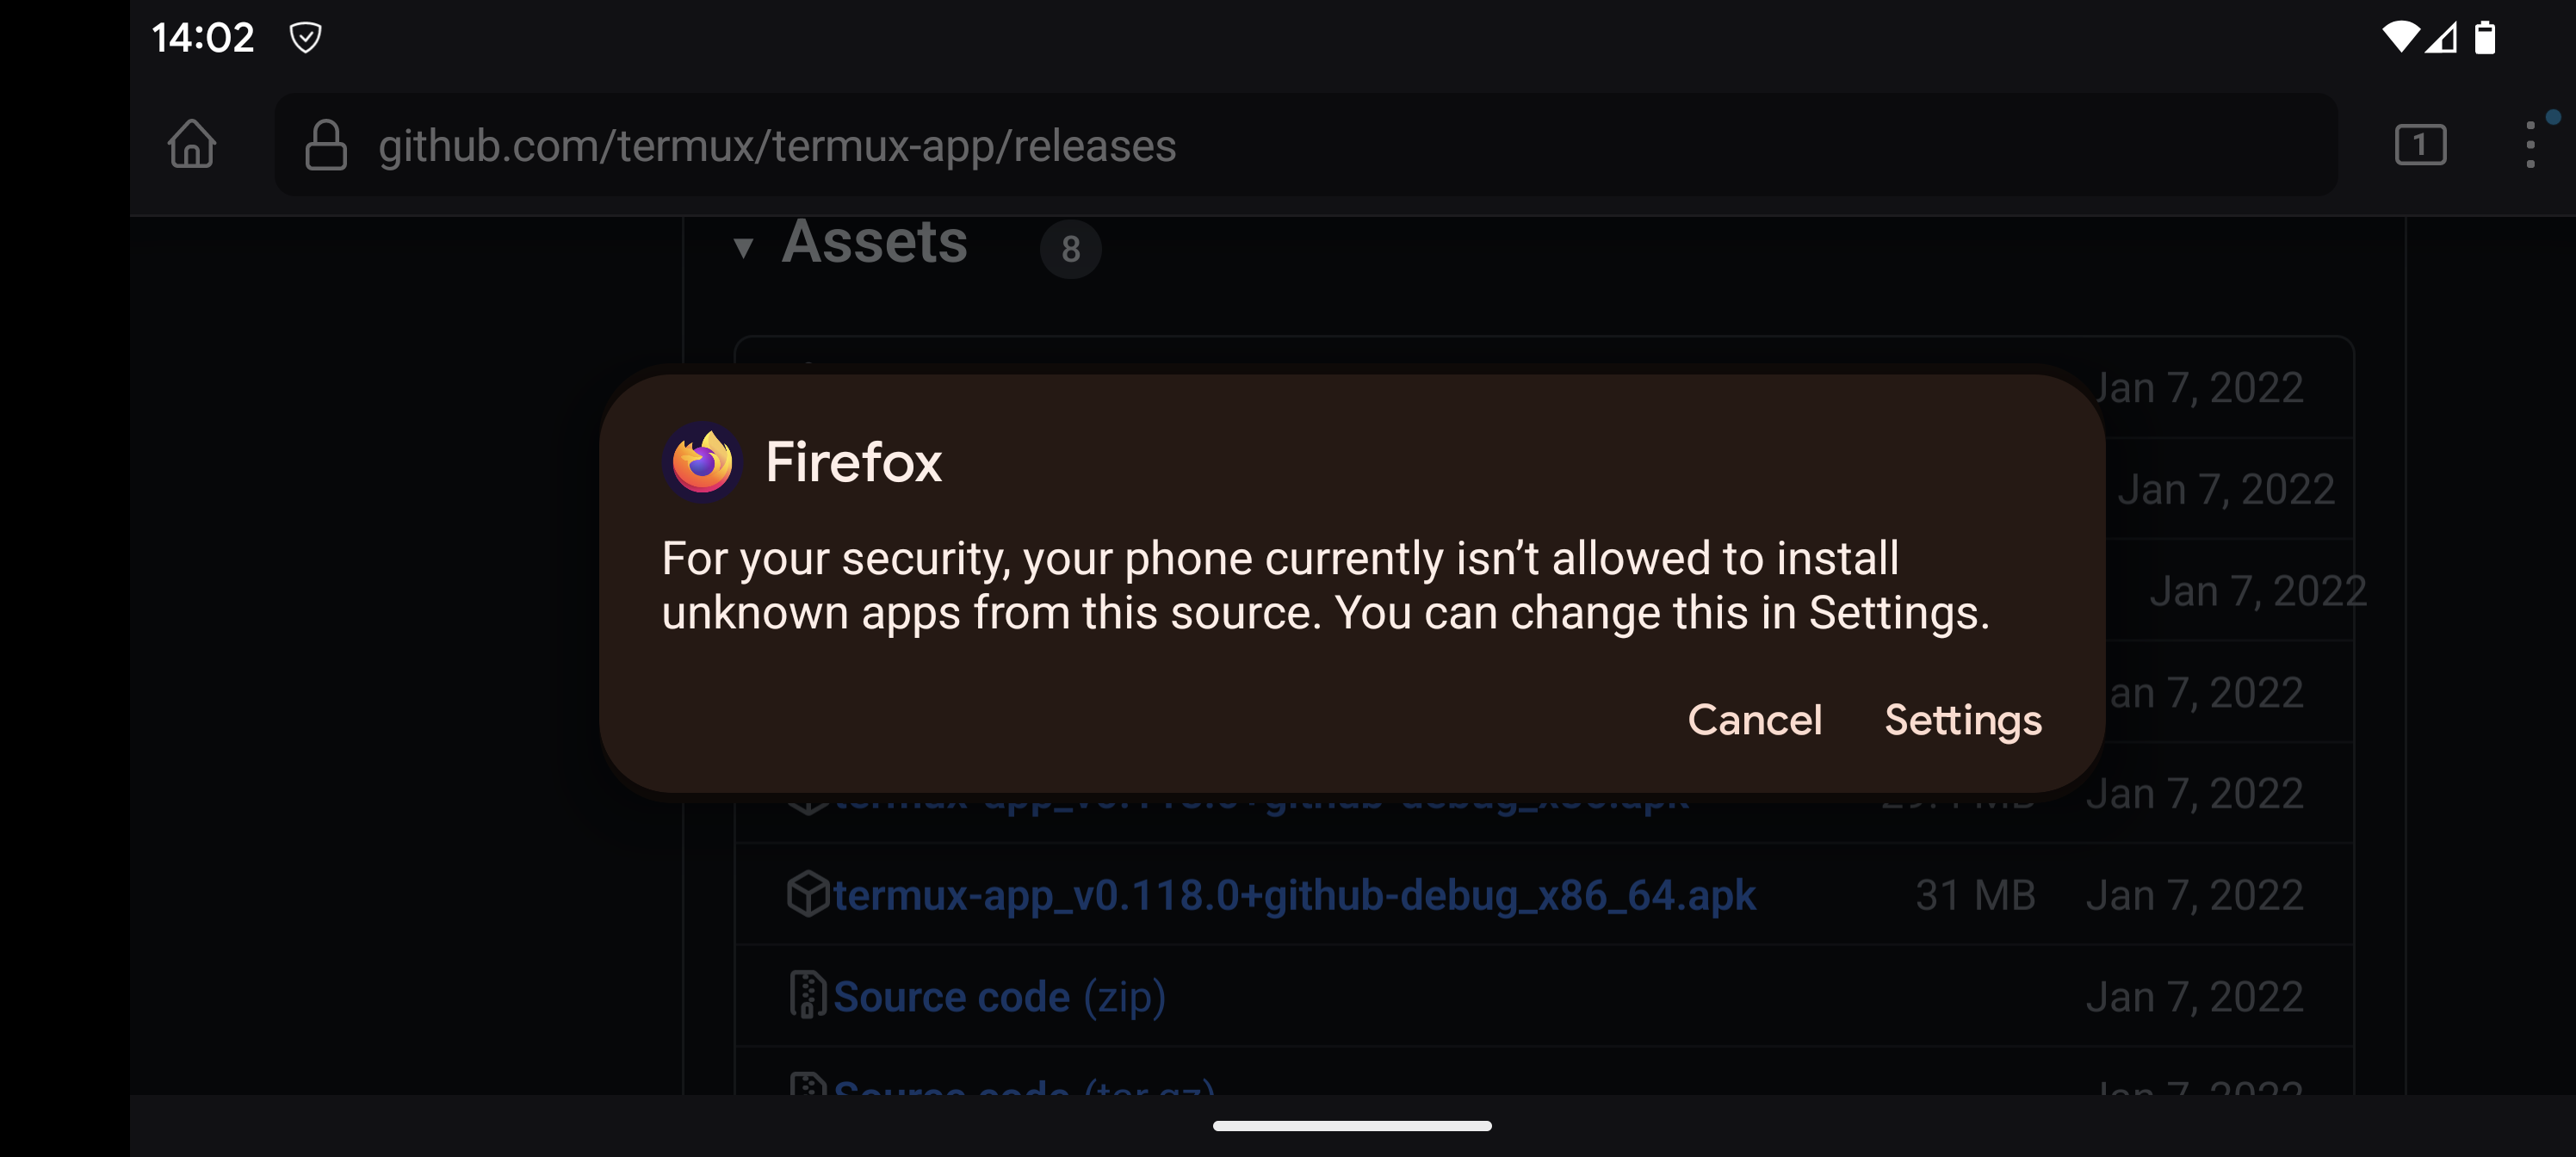2576x1157 pixels.
Task: Open Settings from the security dialog
Action: [1962, 720]
